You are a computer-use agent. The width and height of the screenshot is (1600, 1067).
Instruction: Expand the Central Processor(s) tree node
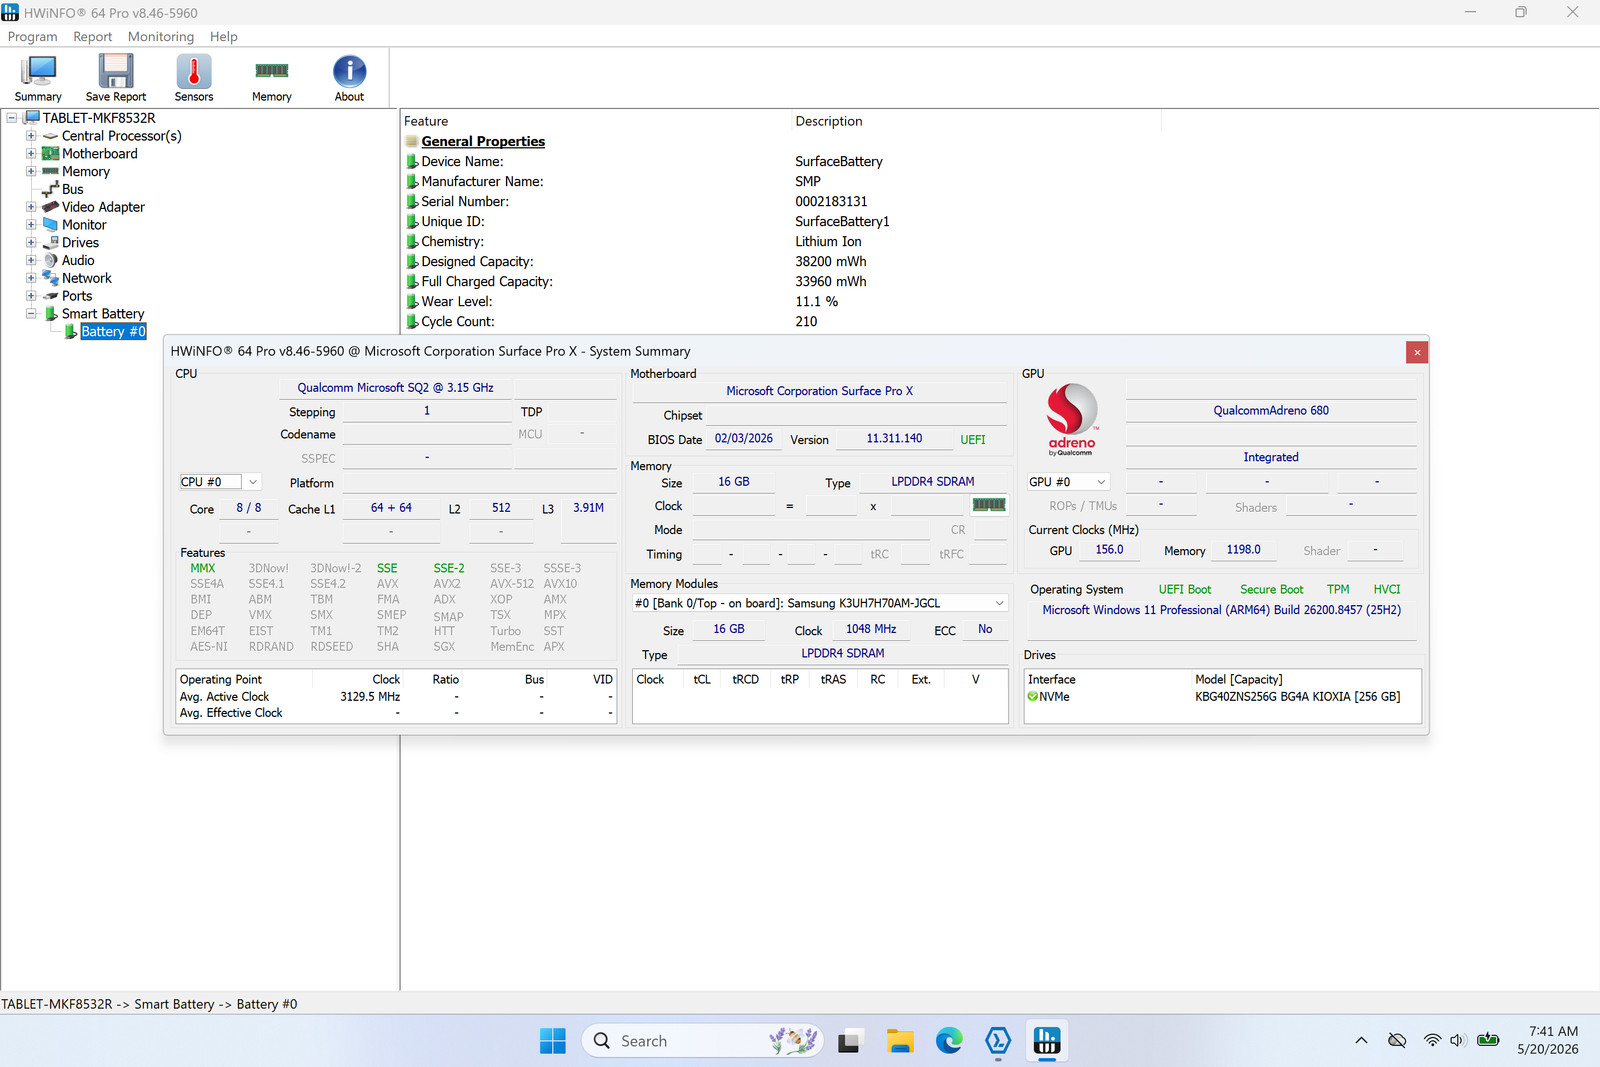click(31, 136)
